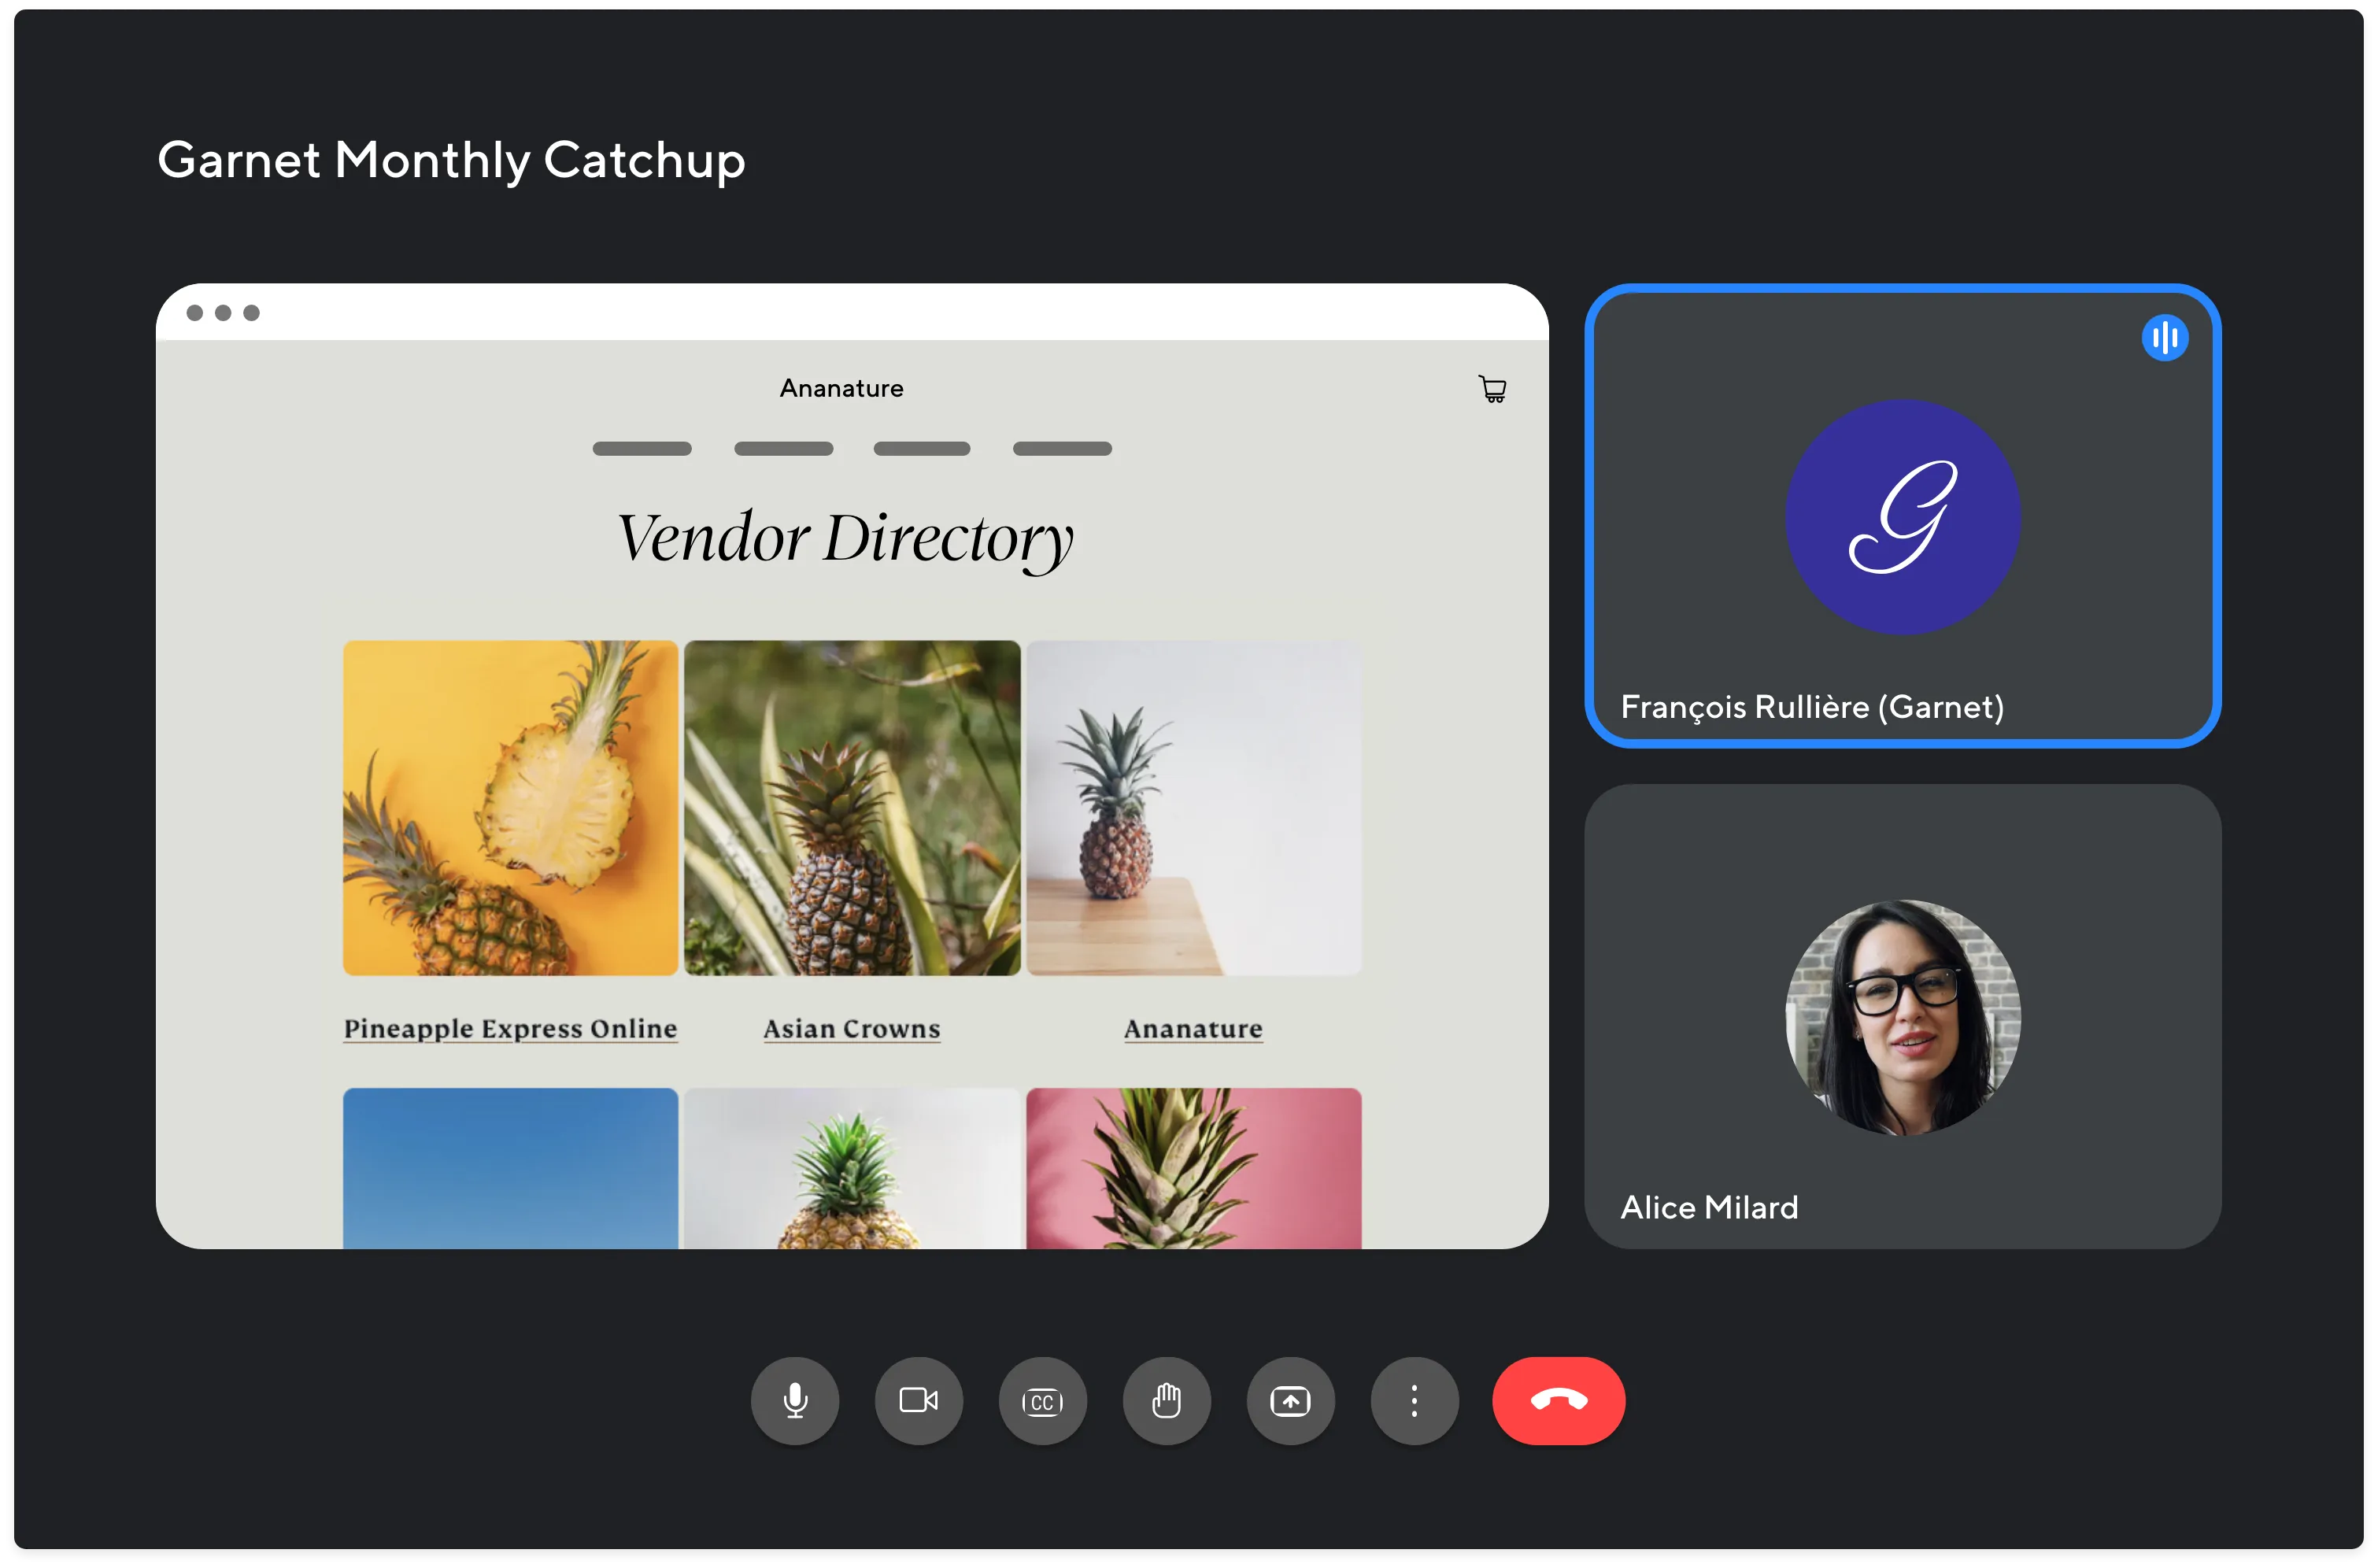Screen dimensions: 2378x1568
Task: Click the camera icon
Action: [x=919, y=1401]
